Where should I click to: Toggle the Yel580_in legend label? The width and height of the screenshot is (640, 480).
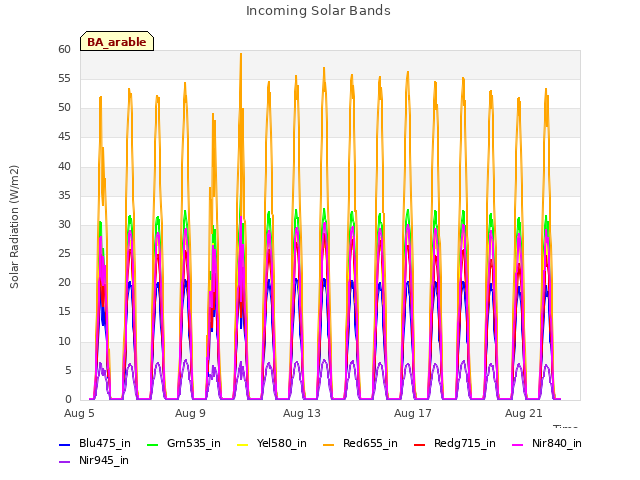pyautogui.click(x=282, y=444)
